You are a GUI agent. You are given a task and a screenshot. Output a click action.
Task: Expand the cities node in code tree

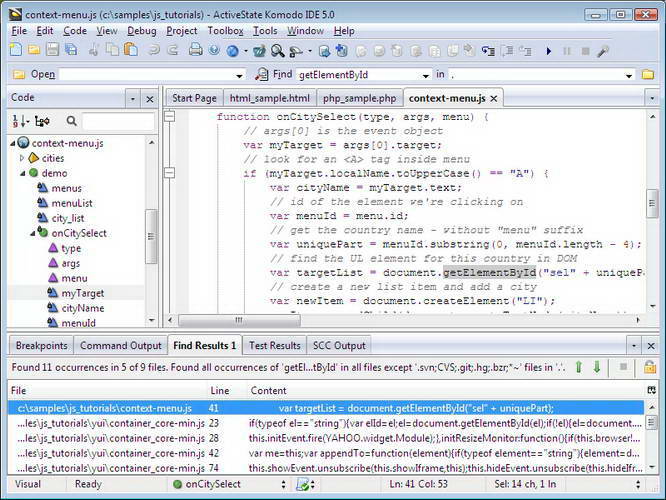pos(21,158)
